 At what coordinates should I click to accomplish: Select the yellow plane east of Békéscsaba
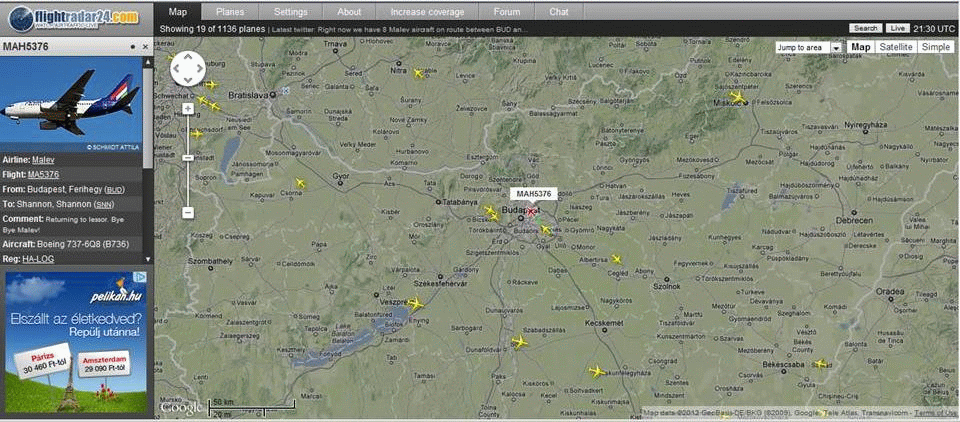pos(821,364)
